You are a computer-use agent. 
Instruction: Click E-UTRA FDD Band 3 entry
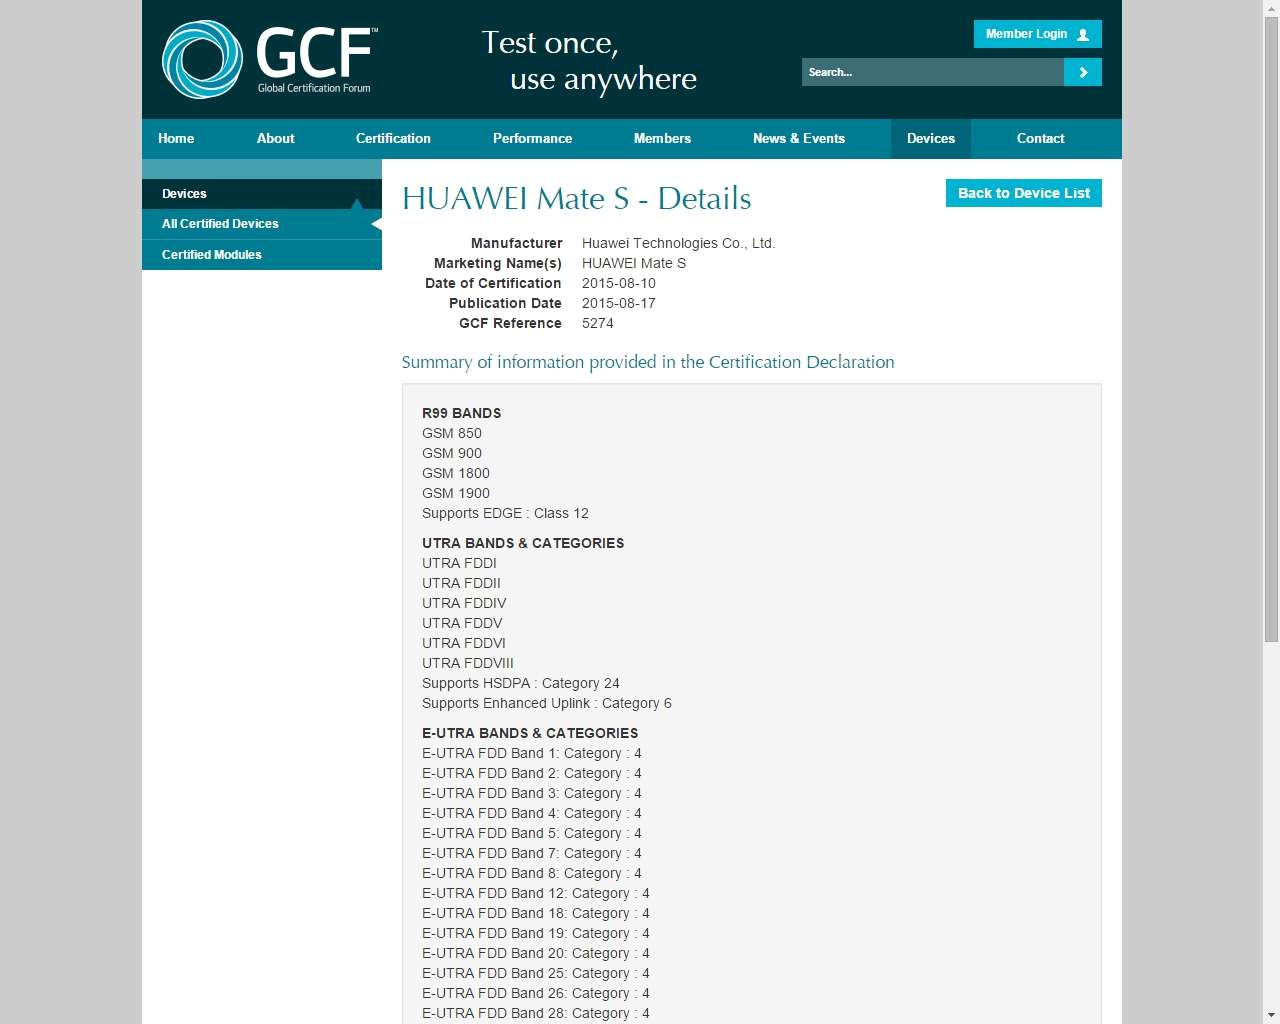(x=532, y=793)
